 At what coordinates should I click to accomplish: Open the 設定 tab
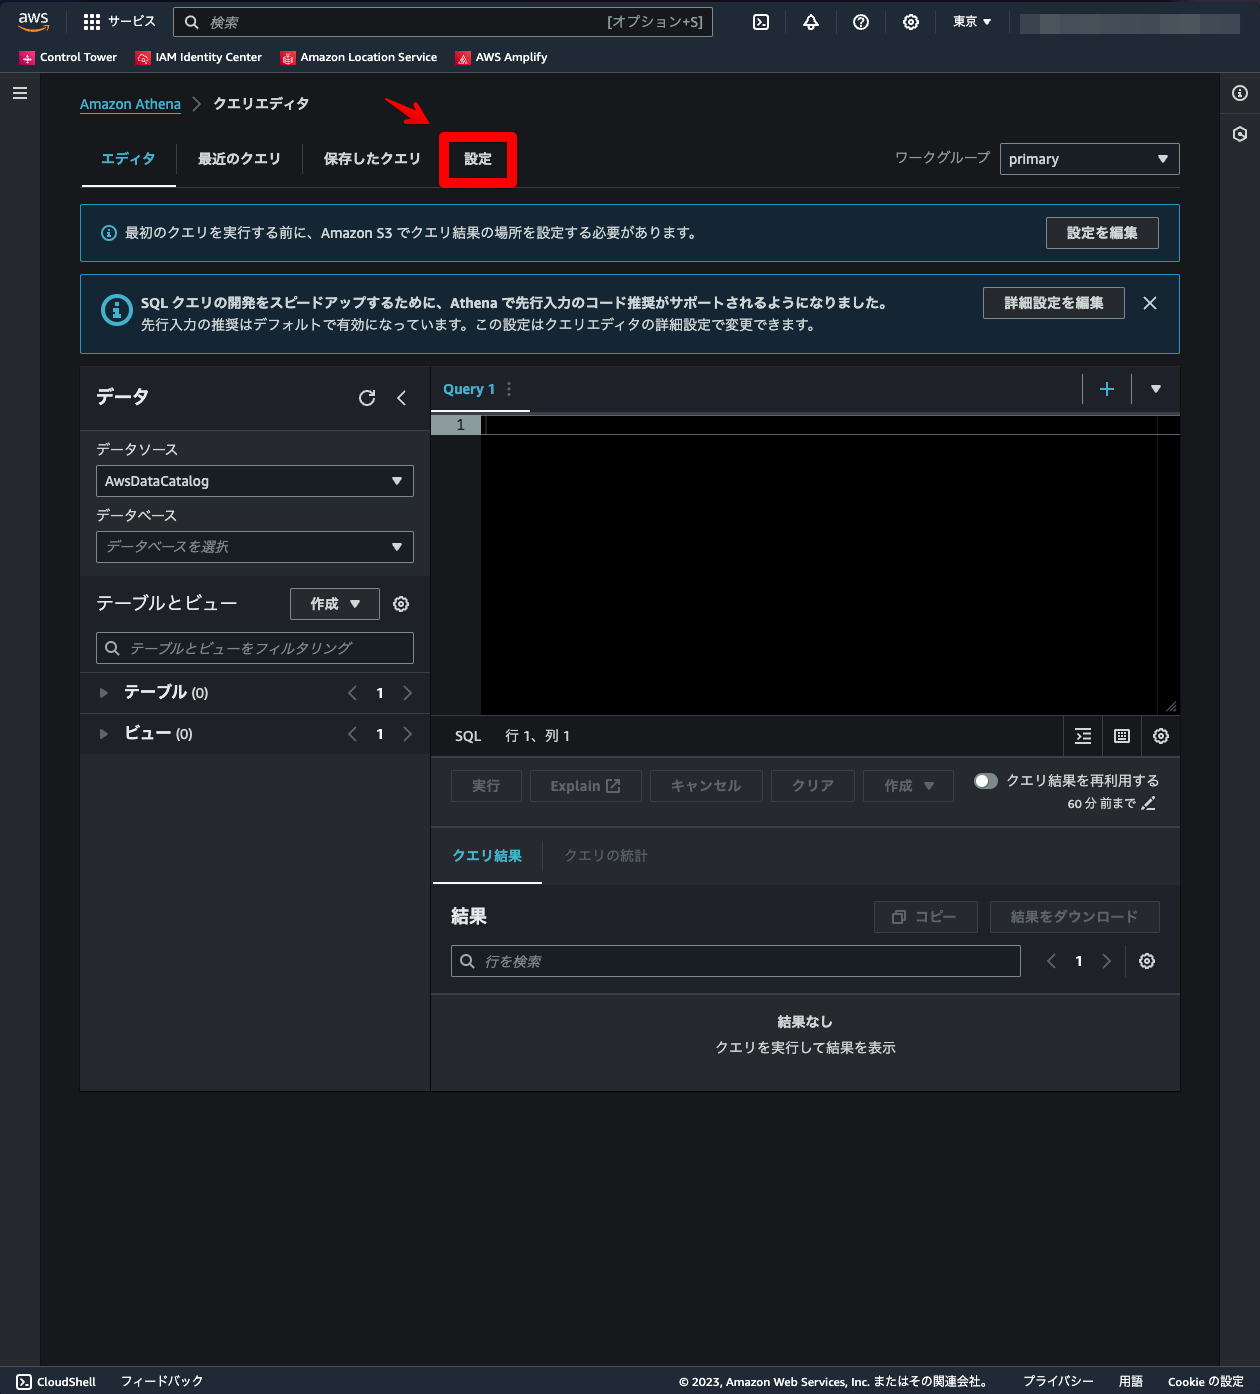tap(478, 159)
